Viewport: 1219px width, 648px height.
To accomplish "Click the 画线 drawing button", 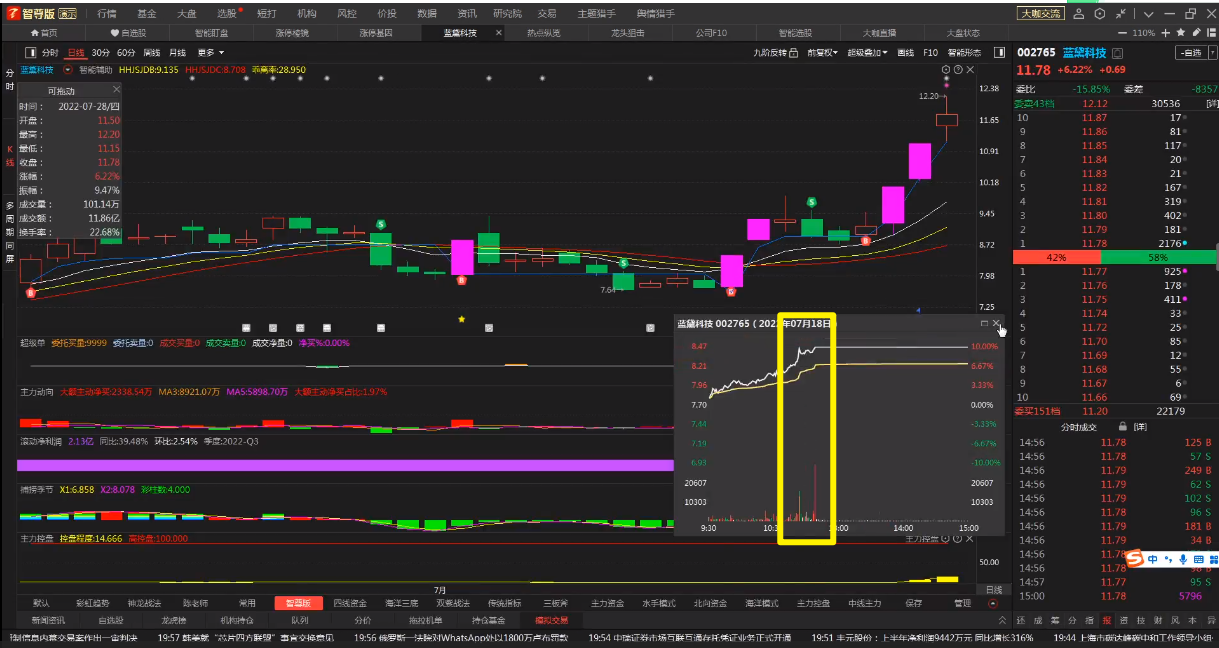I will coord(906,52).
